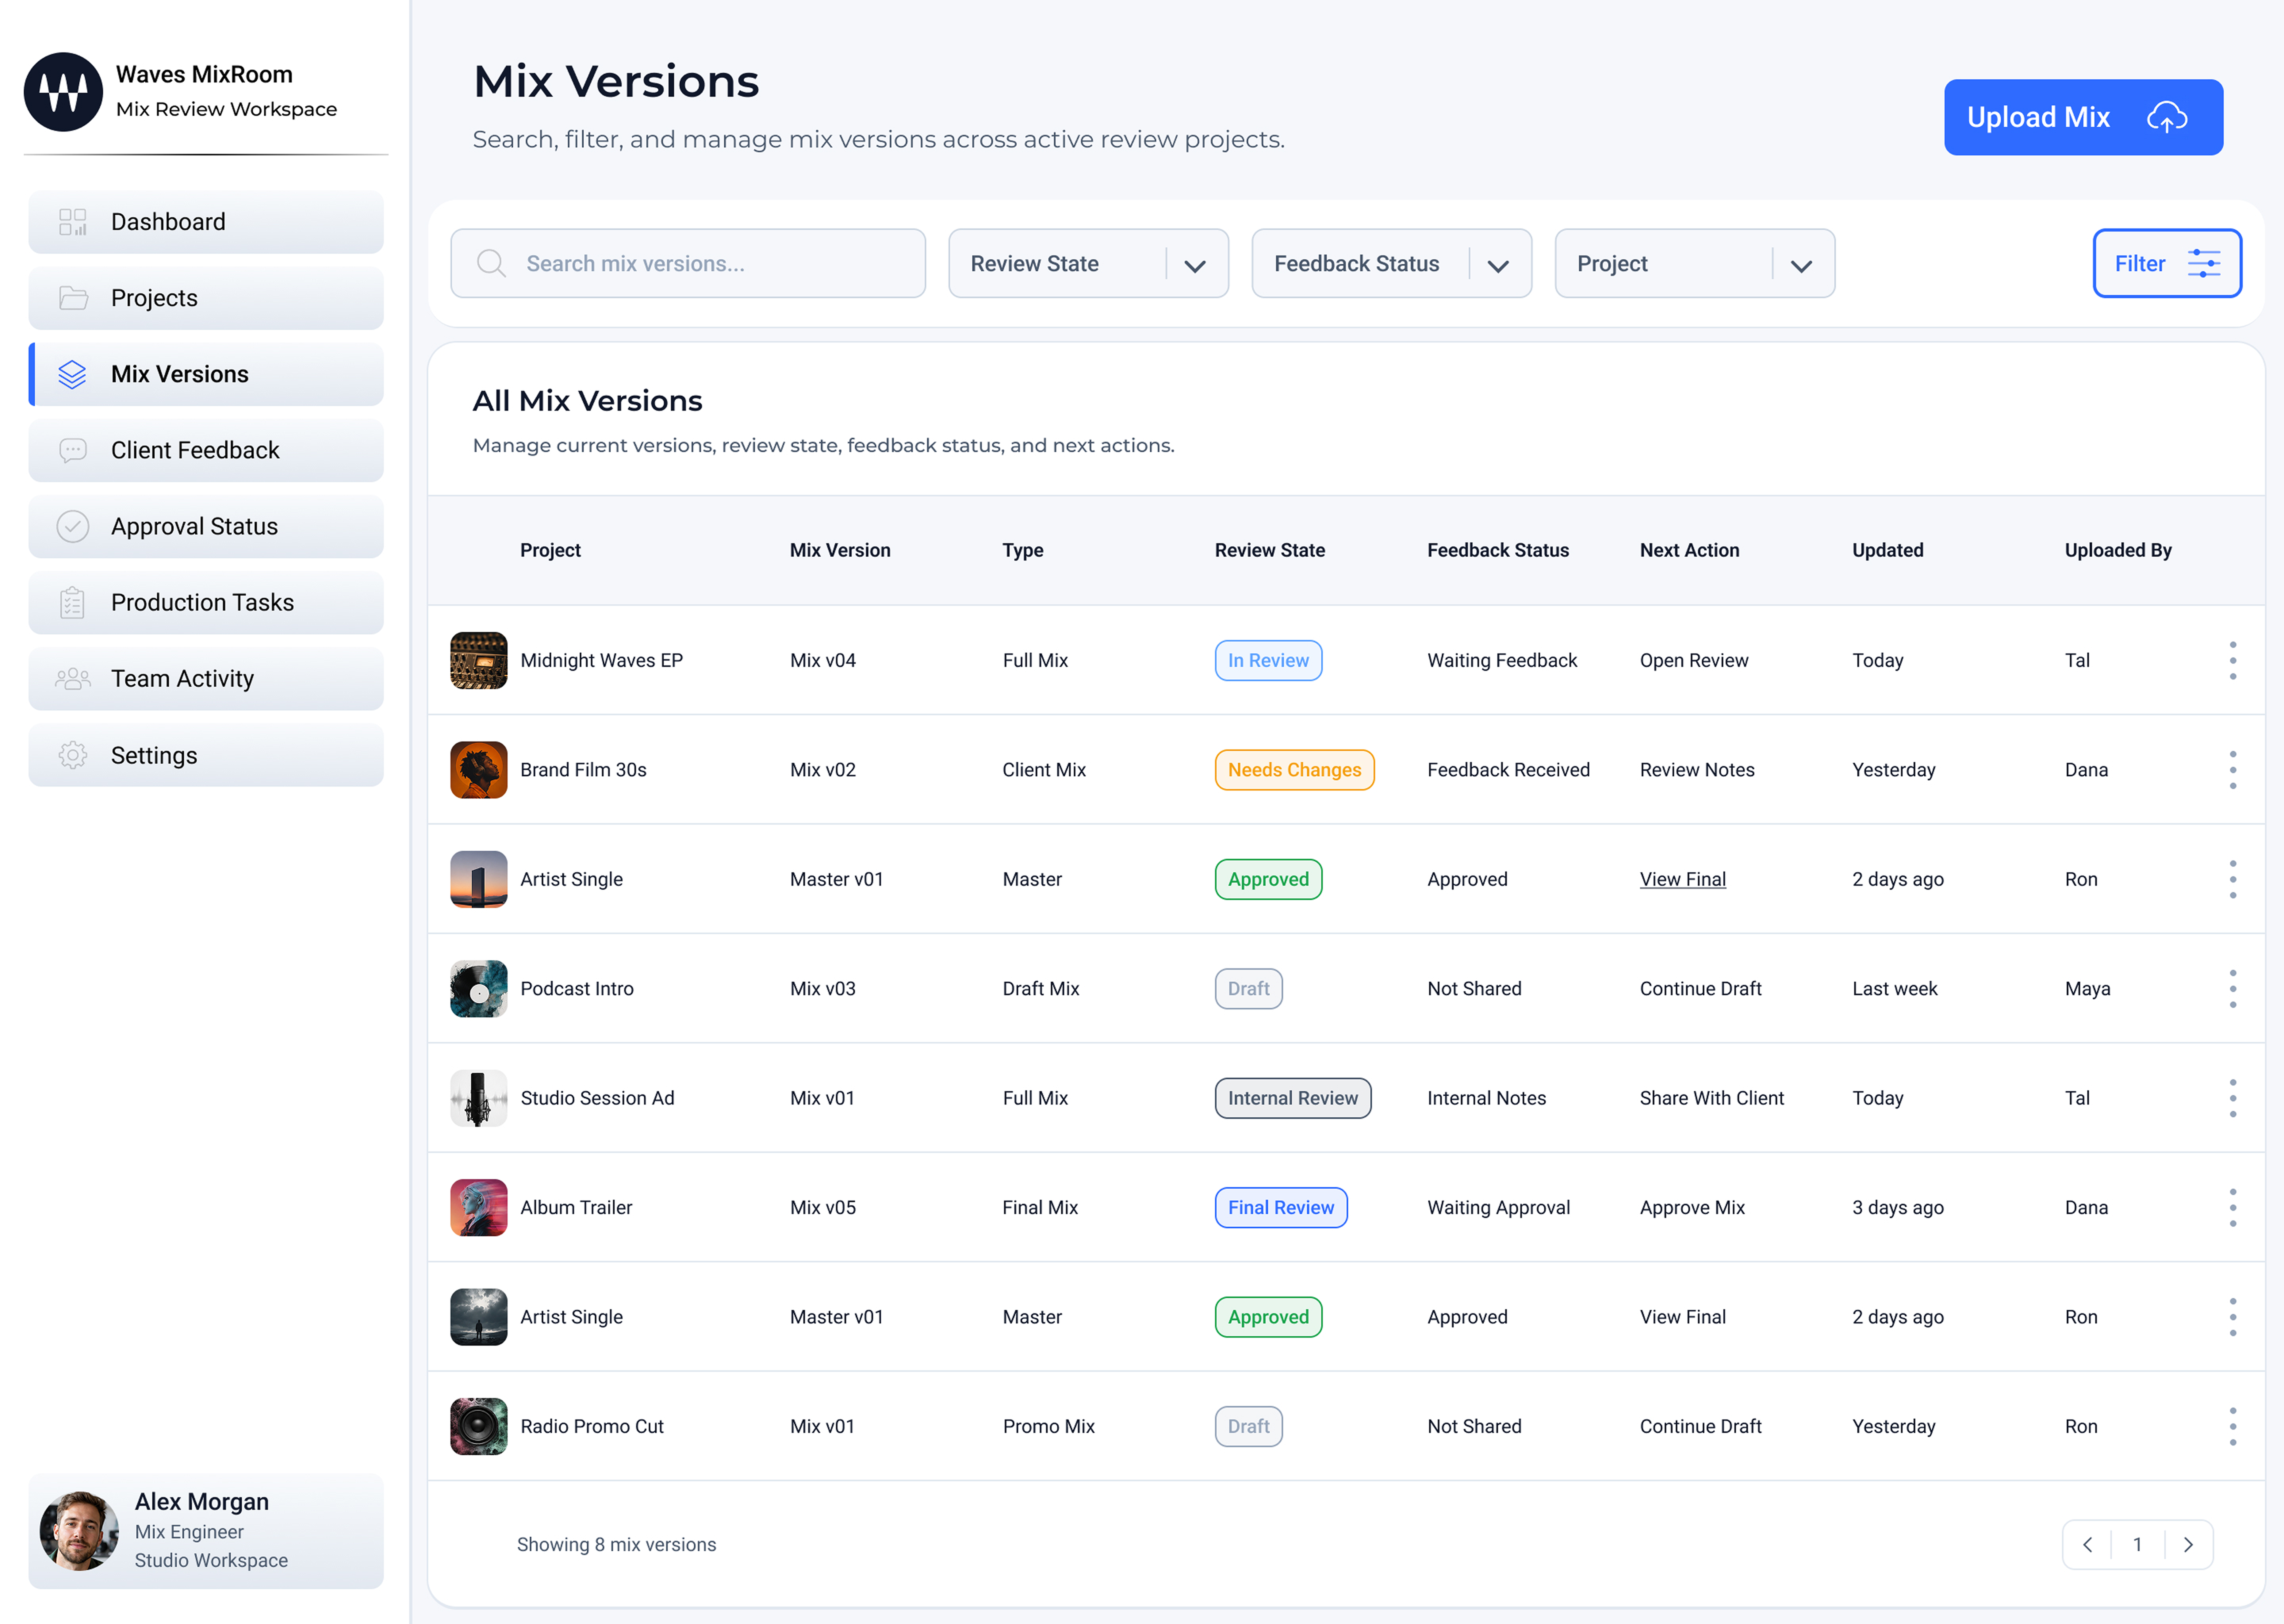Screen dimensions: 2284x1624
Task: Go to Projects in the sidebar
Action: pos(206,298)
